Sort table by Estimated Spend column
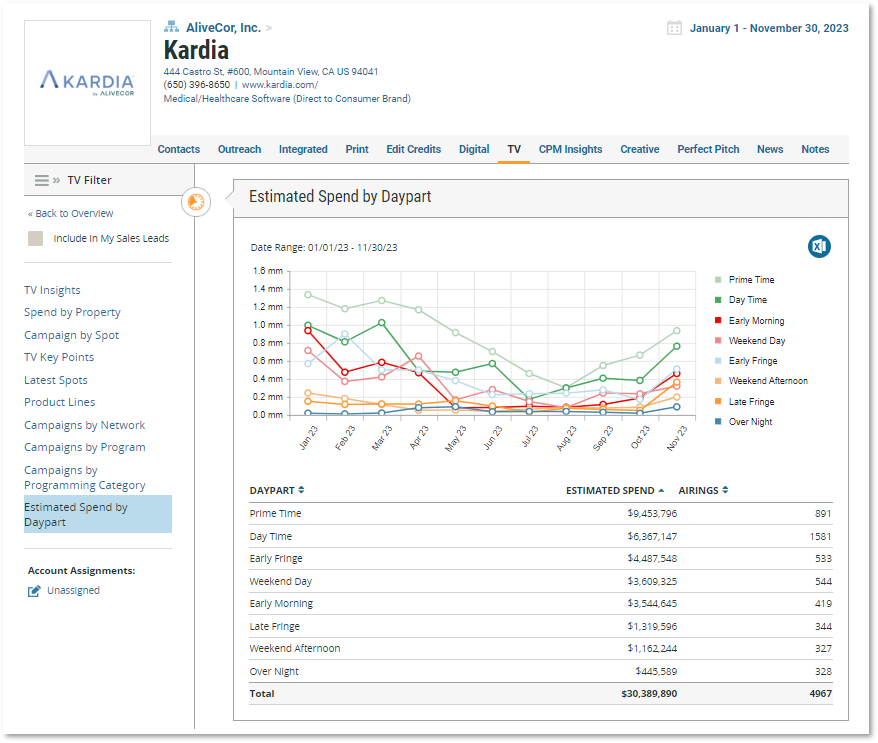The width and height of the screenshot is (878, 743). [x=615, y=490]
